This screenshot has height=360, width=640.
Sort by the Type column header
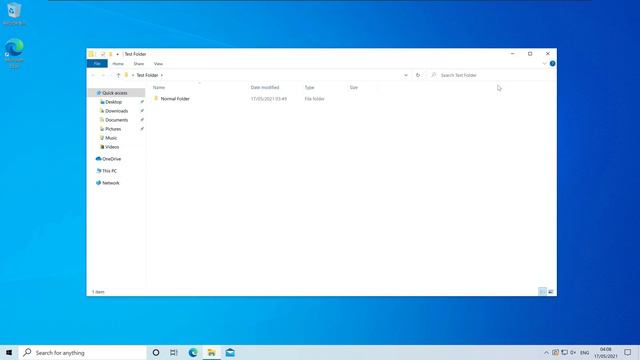pyautogui.click(x=309, y=87)
